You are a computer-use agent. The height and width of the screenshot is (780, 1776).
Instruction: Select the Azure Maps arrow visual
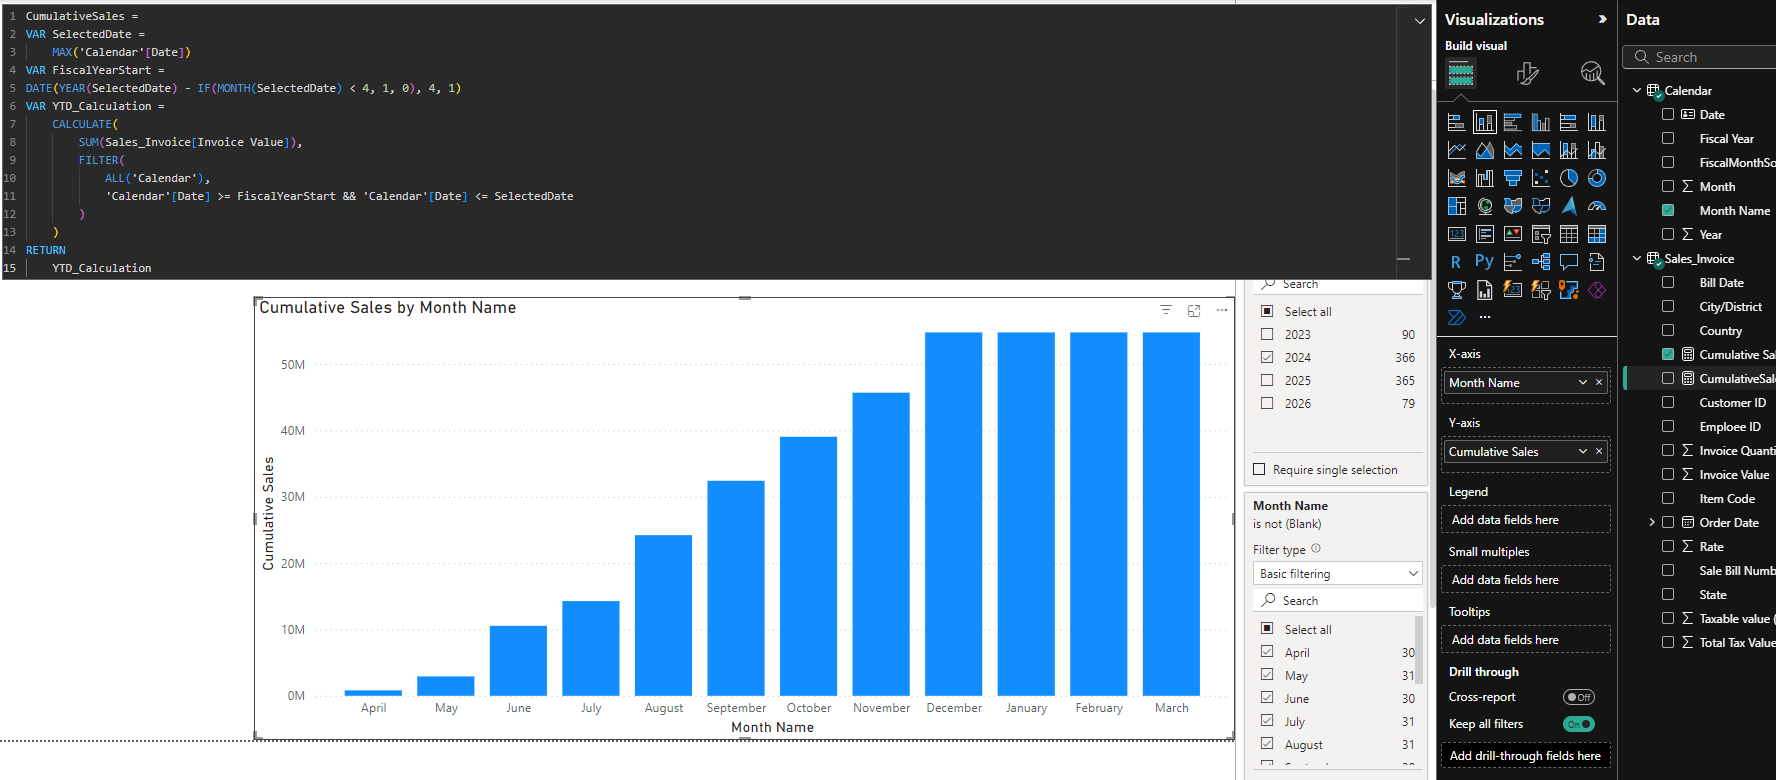[x=1569, y=206]
